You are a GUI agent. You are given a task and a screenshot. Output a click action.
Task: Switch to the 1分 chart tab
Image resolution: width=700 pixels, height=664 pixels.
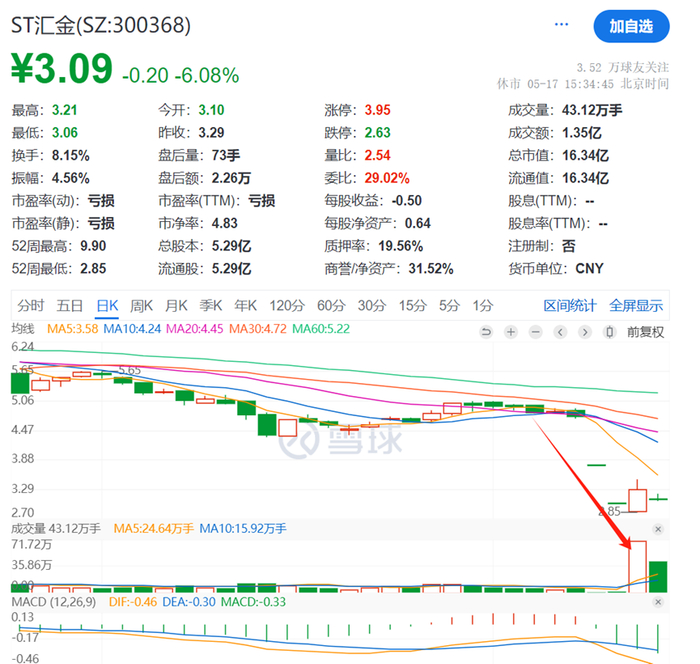pos(483,306)
